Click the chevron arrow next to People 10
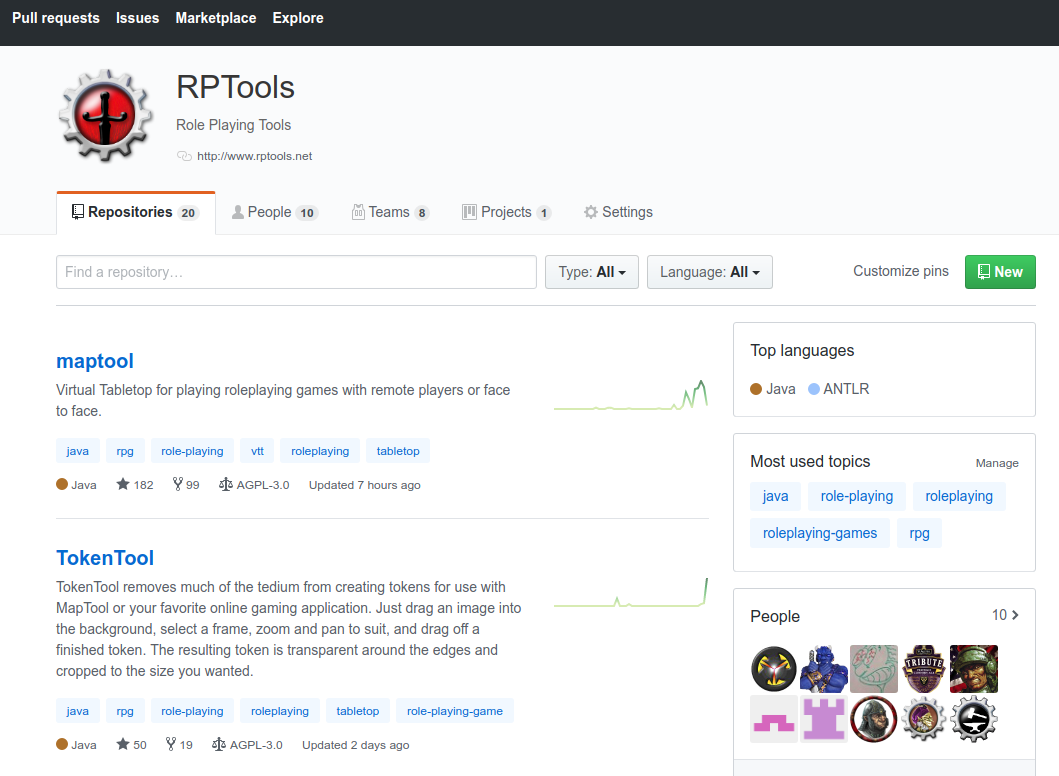This screenshot has height=776, width=1059. coord(1015,615)
